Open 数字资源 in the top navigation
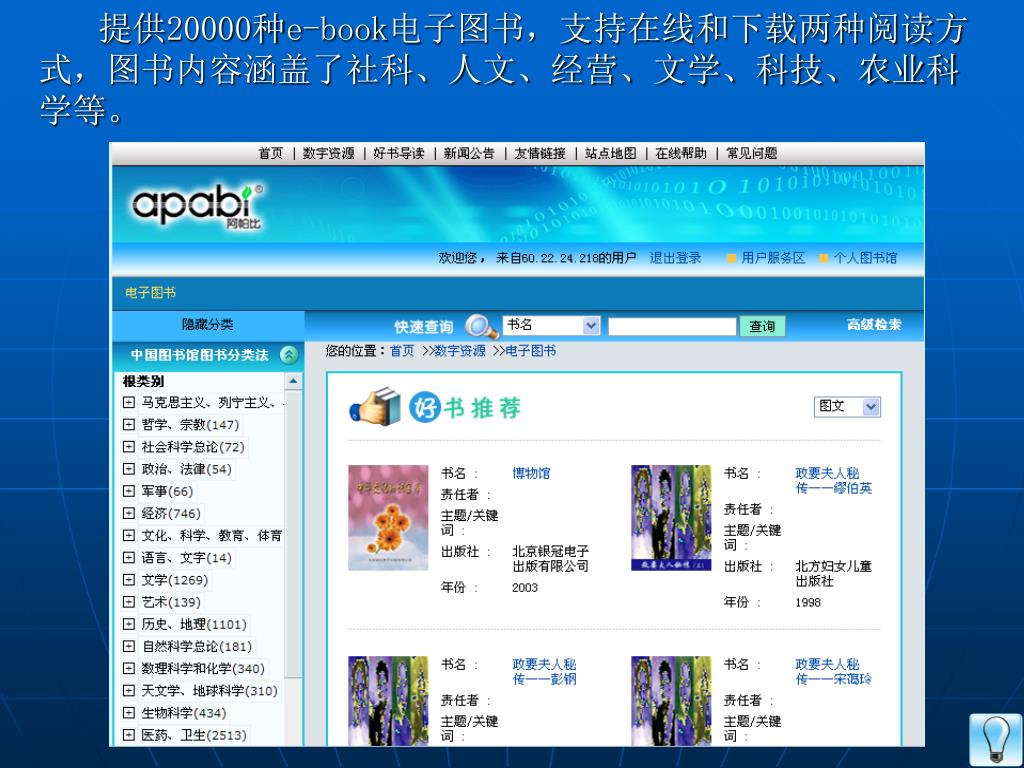The width and height of the screenshot is (1024, 768). (x=328, y=153)
